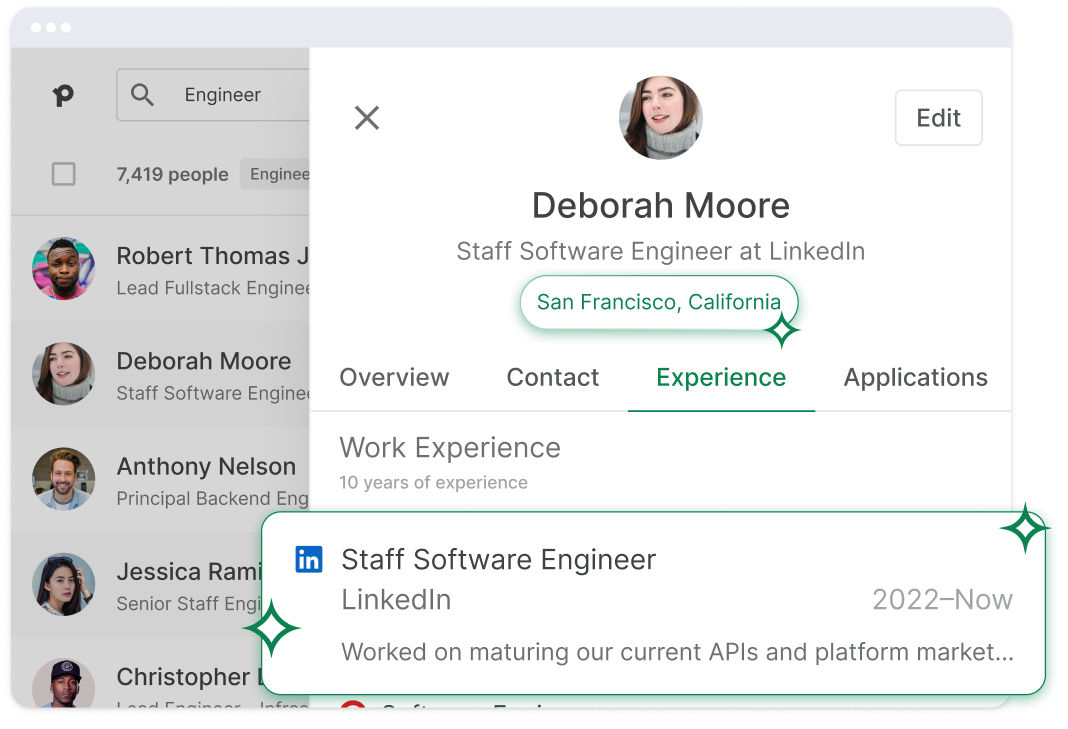Select the Robert Thomas name in list
This screenshot has width=1068, height=729.
pyautogui.click(x=213, y=256)
